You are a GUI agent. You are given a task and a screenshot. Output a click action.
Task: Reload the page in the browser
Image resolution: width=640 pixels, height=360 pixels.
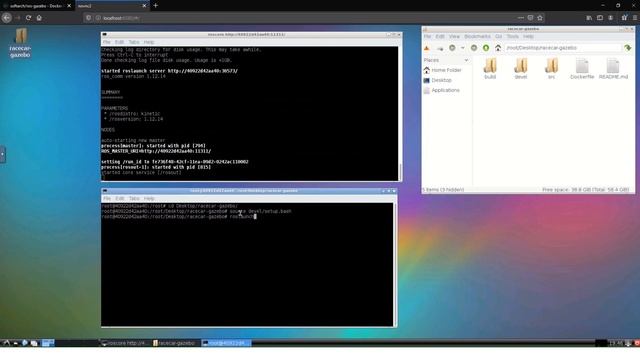pos(28,18)
